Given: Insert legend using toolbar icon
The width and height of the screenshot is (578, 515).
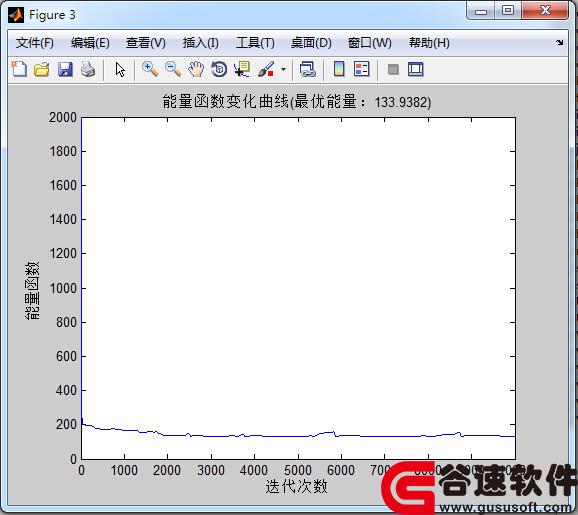Looking at the screenshot, I should pyautogui.click(x=362, y=69).
